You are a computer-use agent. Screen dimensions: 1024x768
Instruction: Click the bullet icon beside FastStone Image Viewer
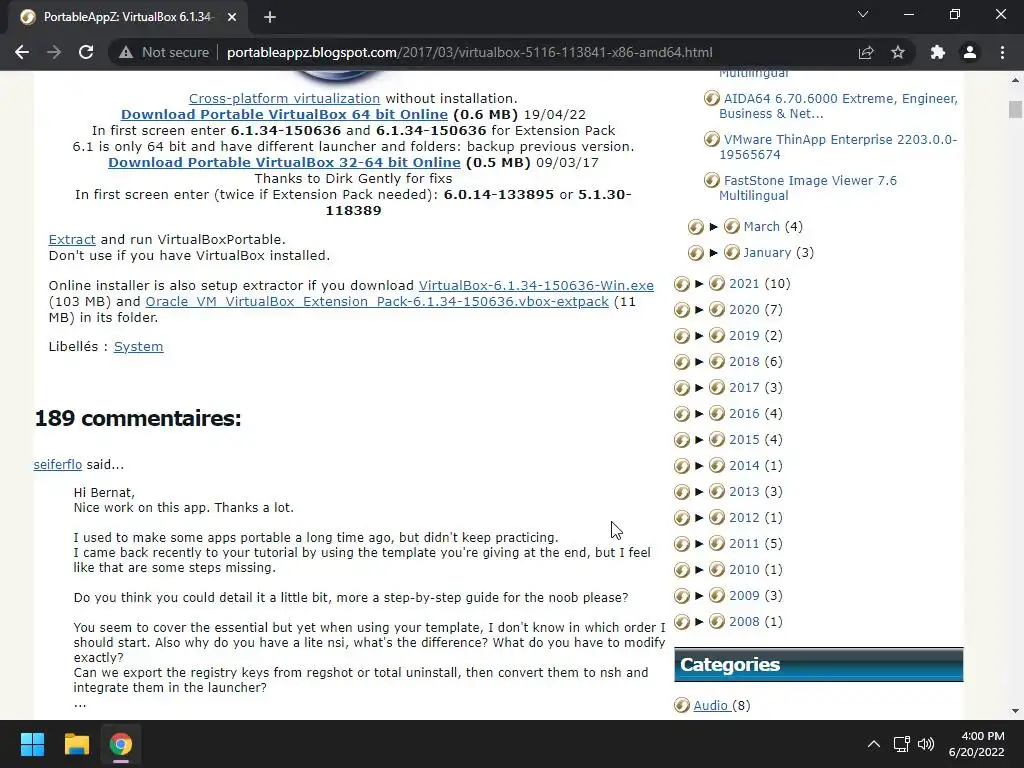(x=711, y=180)
